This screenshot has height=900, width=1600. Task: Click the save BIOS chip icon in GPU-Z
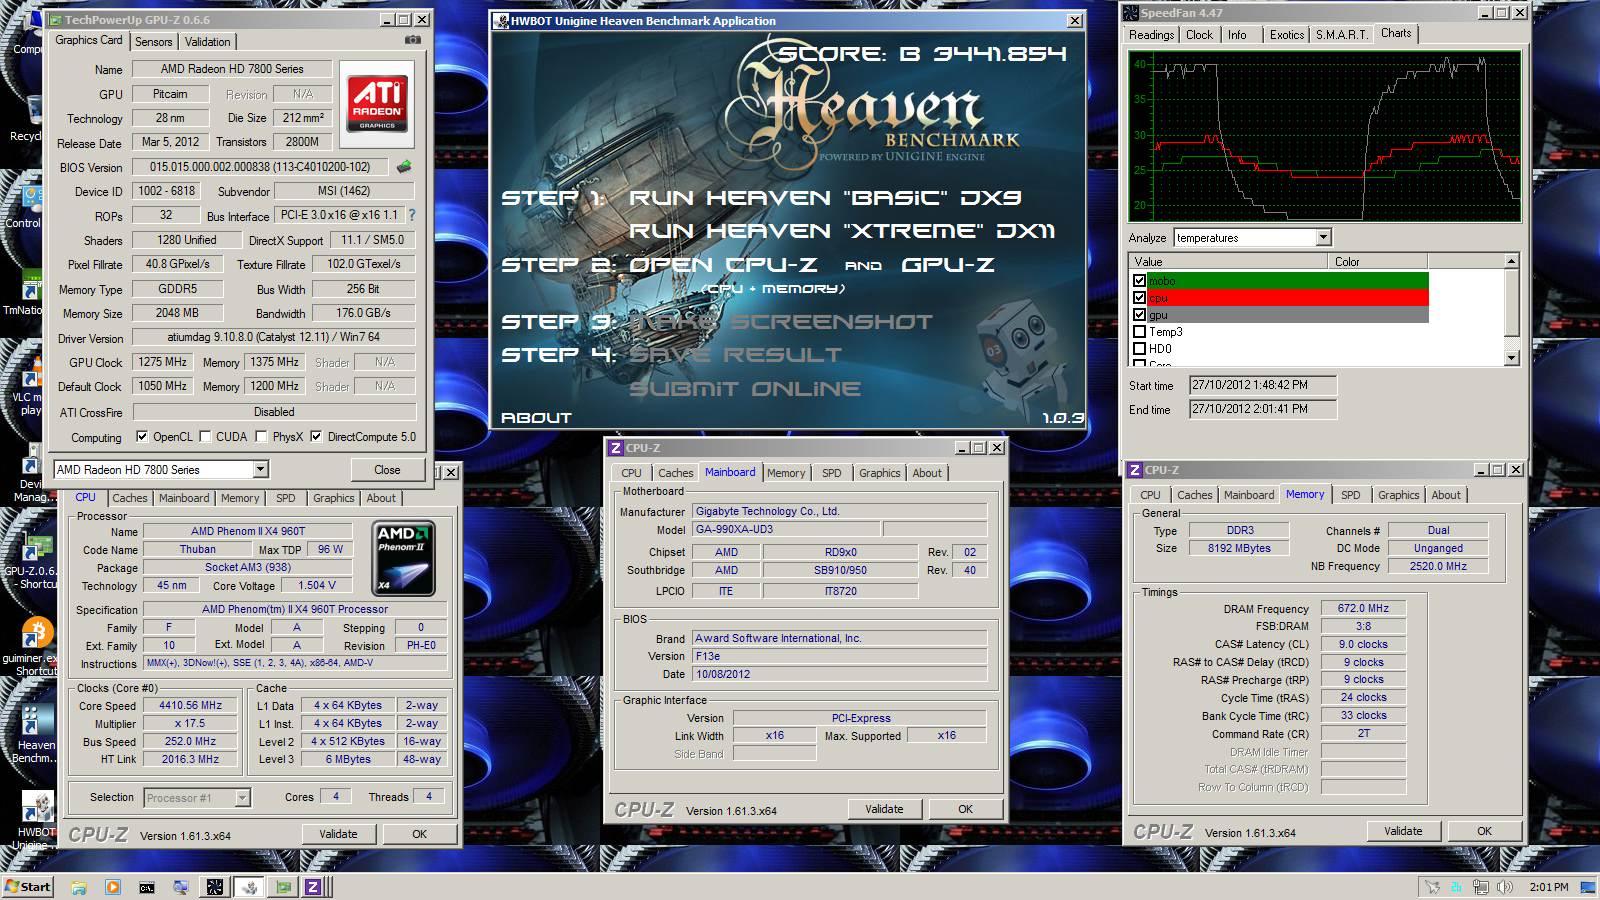[404, 167]
